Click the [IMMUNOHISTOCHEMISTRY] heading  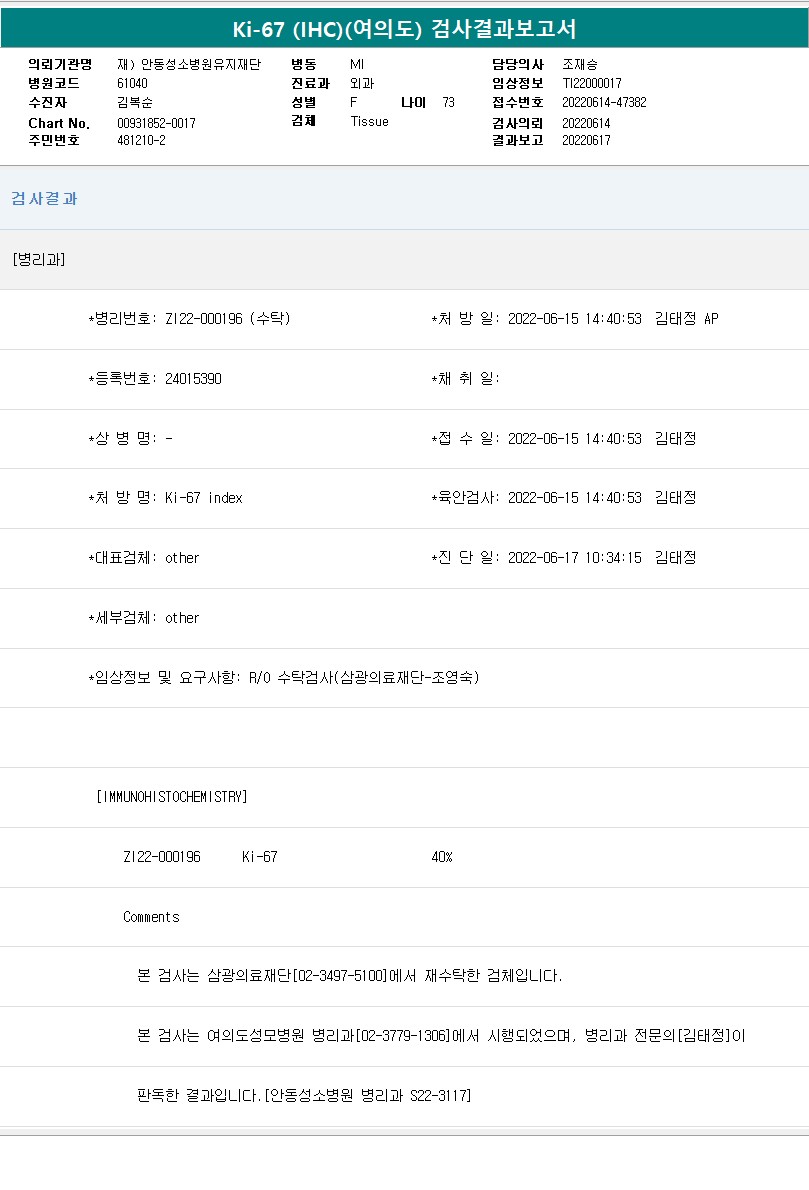[x=172, y=797]
